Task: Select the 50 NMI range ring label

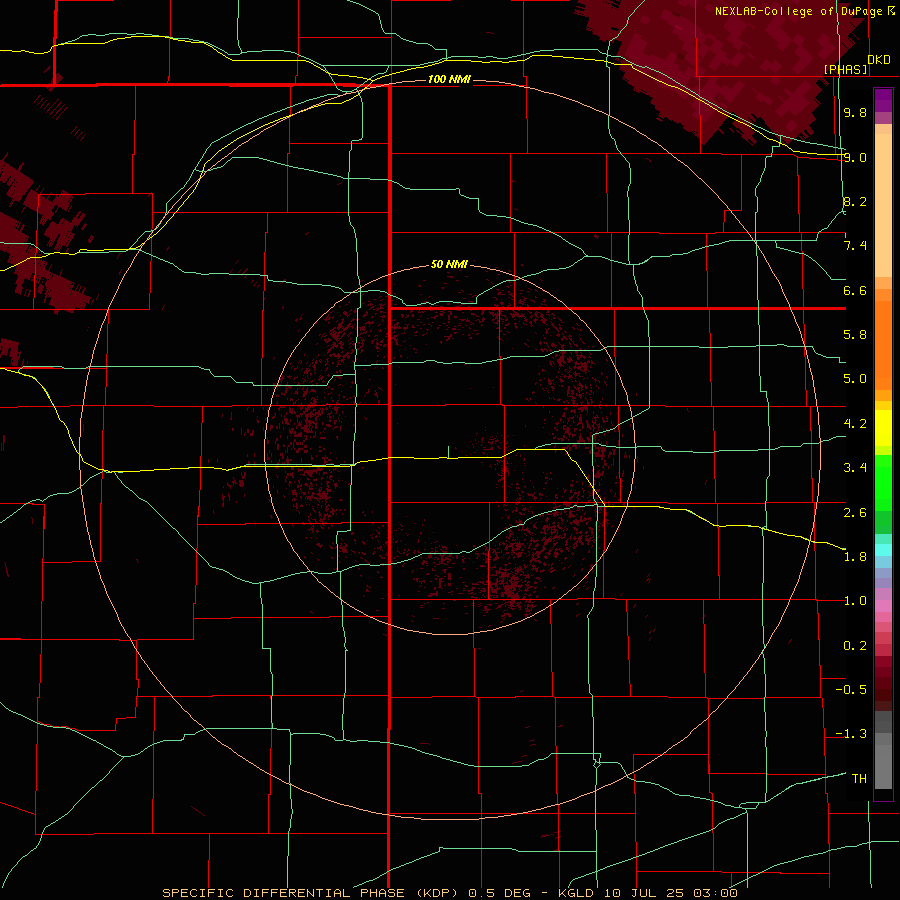Action: (449, 264)
